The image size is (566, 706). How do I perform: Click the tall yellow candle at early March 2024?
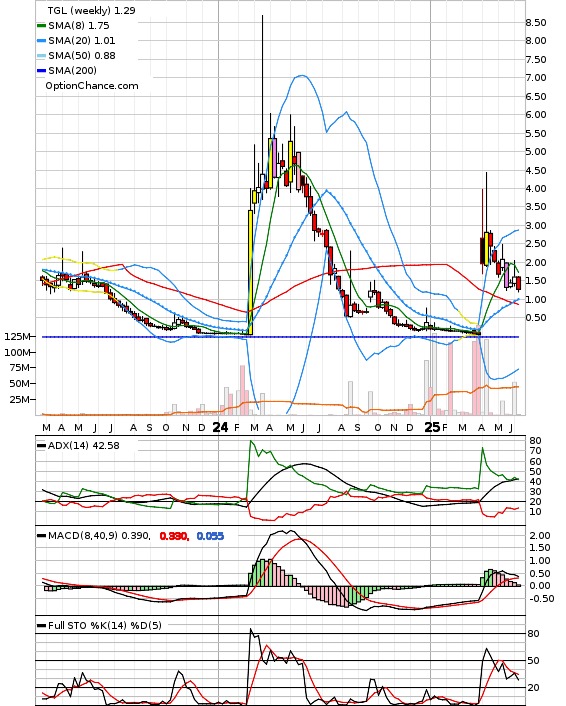(x=250, y=272)
